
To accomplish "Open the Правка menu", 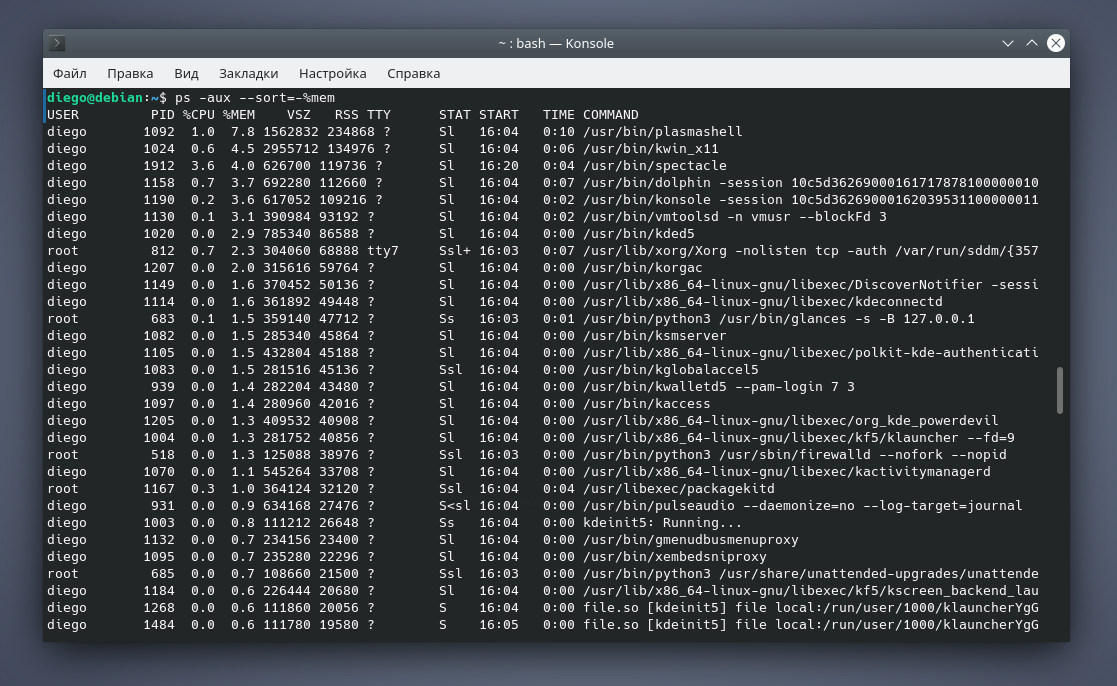I will [130, 73].
